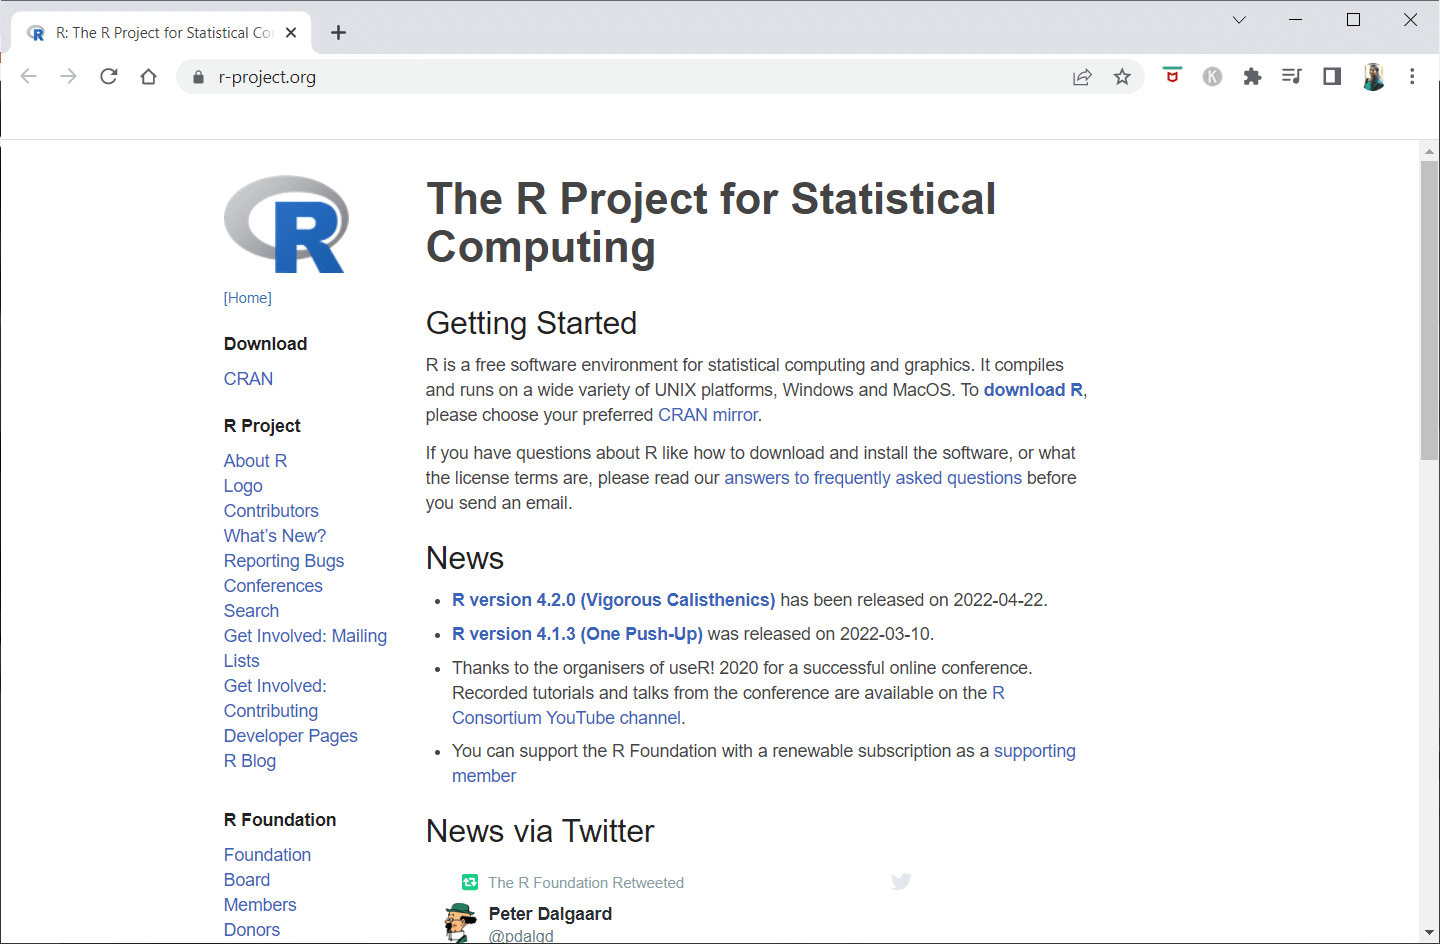1440x944 pixels.
Task: Open the Donors link
Action: point(252,930)
